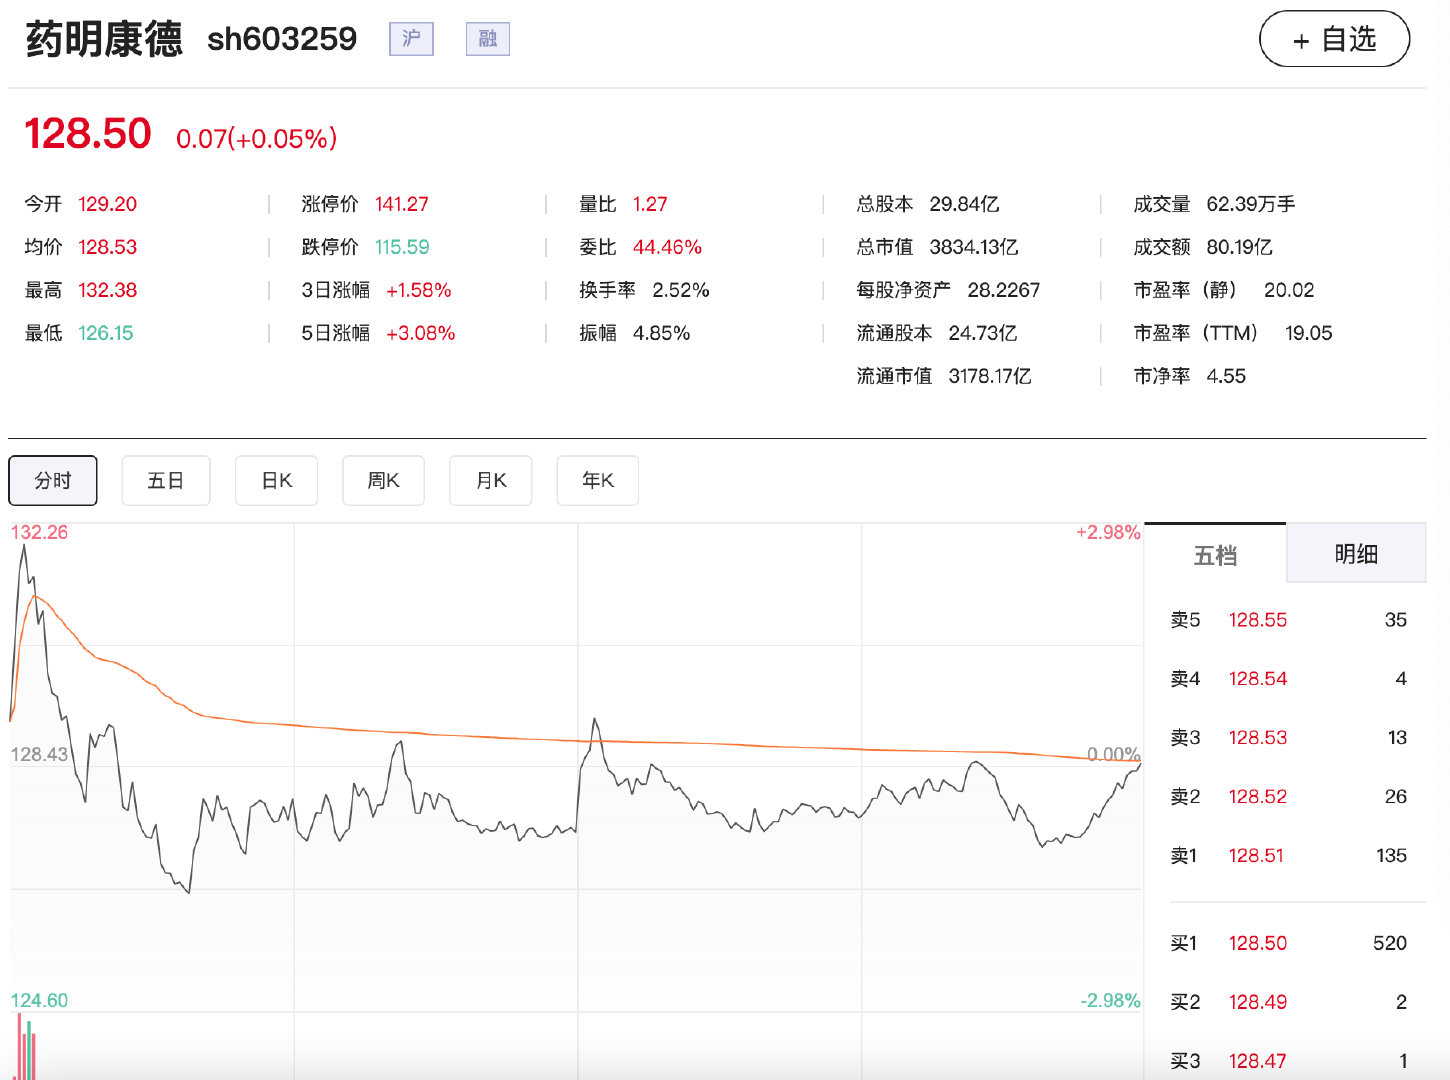This screenshot has width=1450, height=1080.
Task: Click the 买1 volume 520
Action: click(x=1390, y=943)
